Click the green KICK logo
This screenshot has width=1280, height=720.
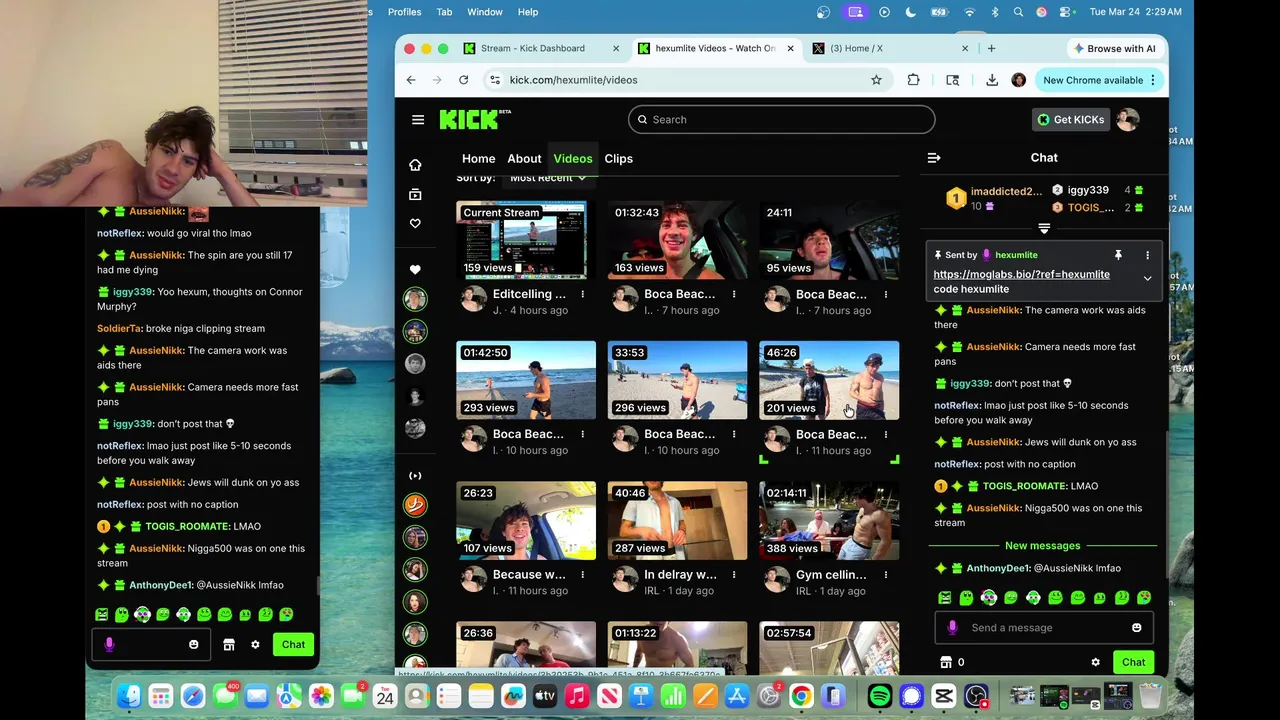click(x=474, y=119)
